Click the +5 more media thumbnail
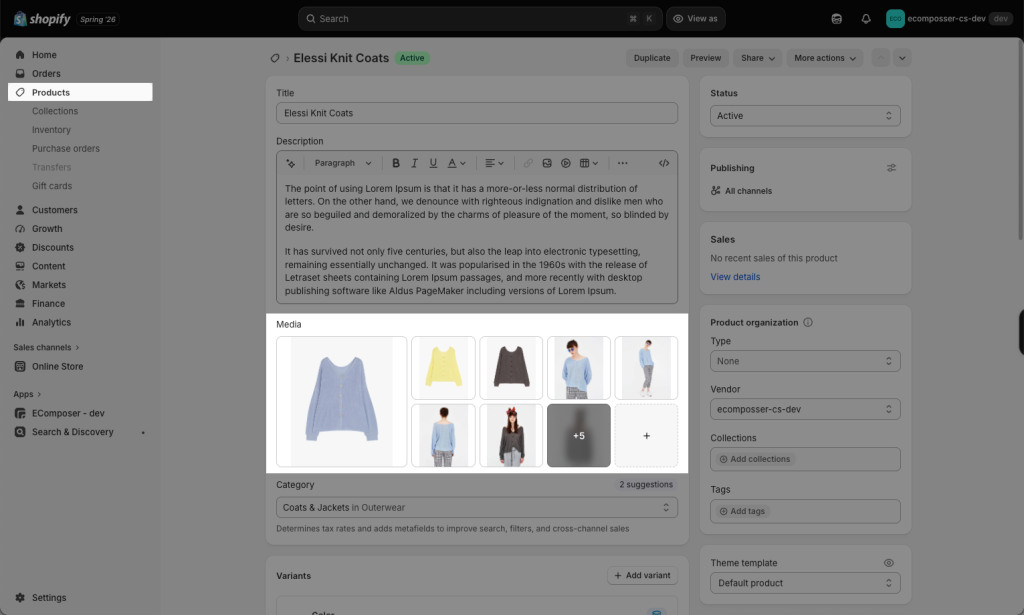Screen dimensions: 1024x615 [579, 435]
